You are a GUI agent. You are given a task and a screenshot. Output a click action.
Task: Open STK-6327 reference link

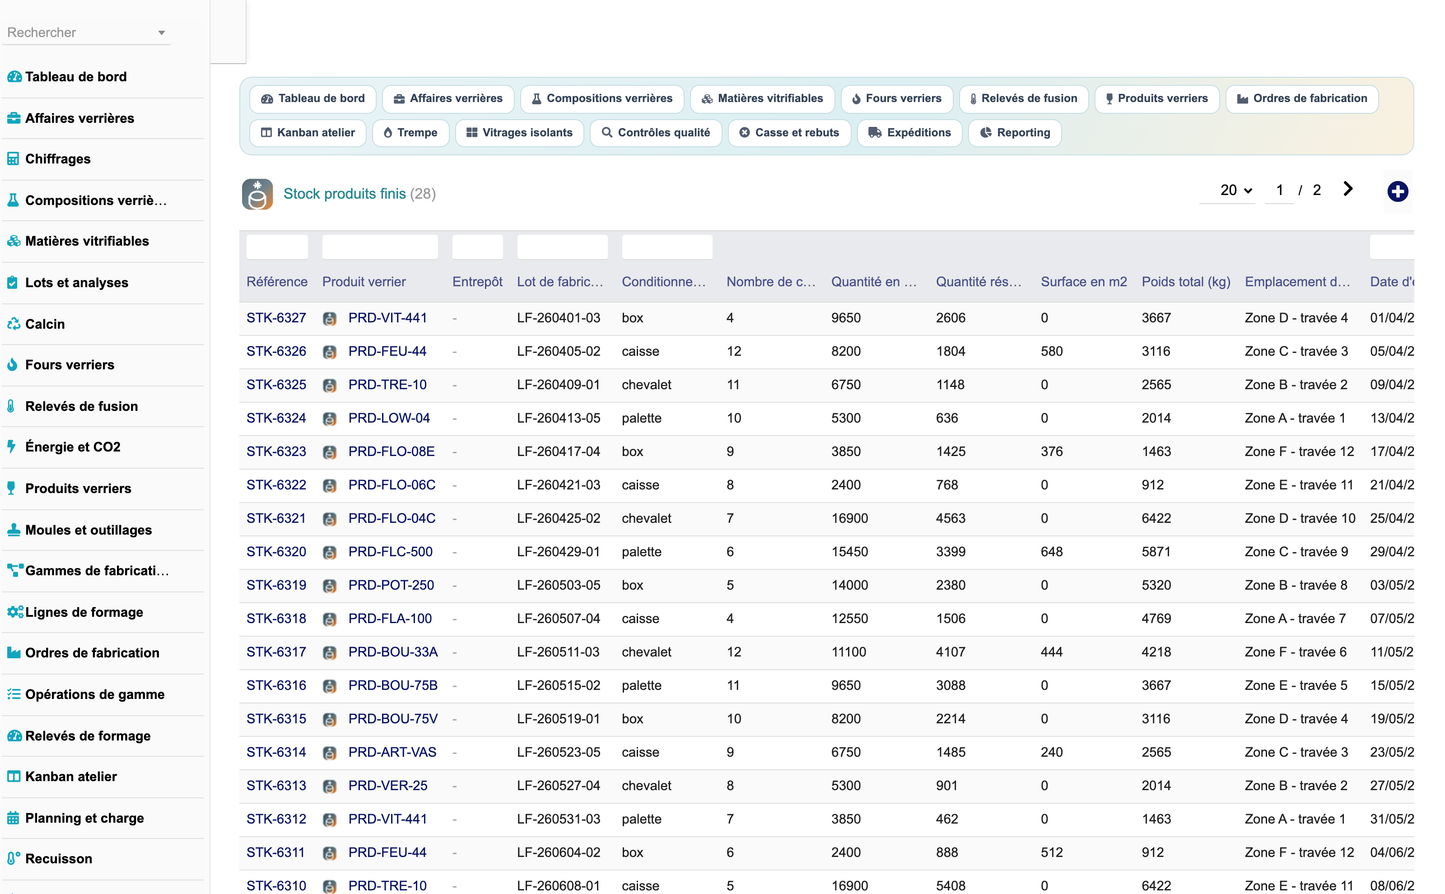point(276,318)
